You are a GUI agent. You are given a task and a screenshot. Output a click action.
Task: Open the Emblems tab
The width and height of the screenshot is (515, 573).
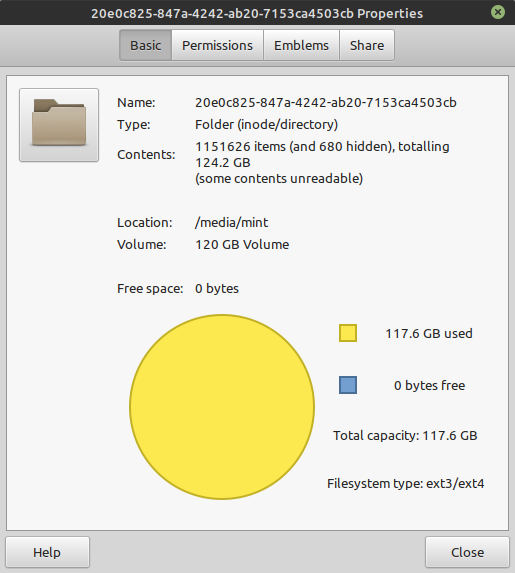click(302, 45)
